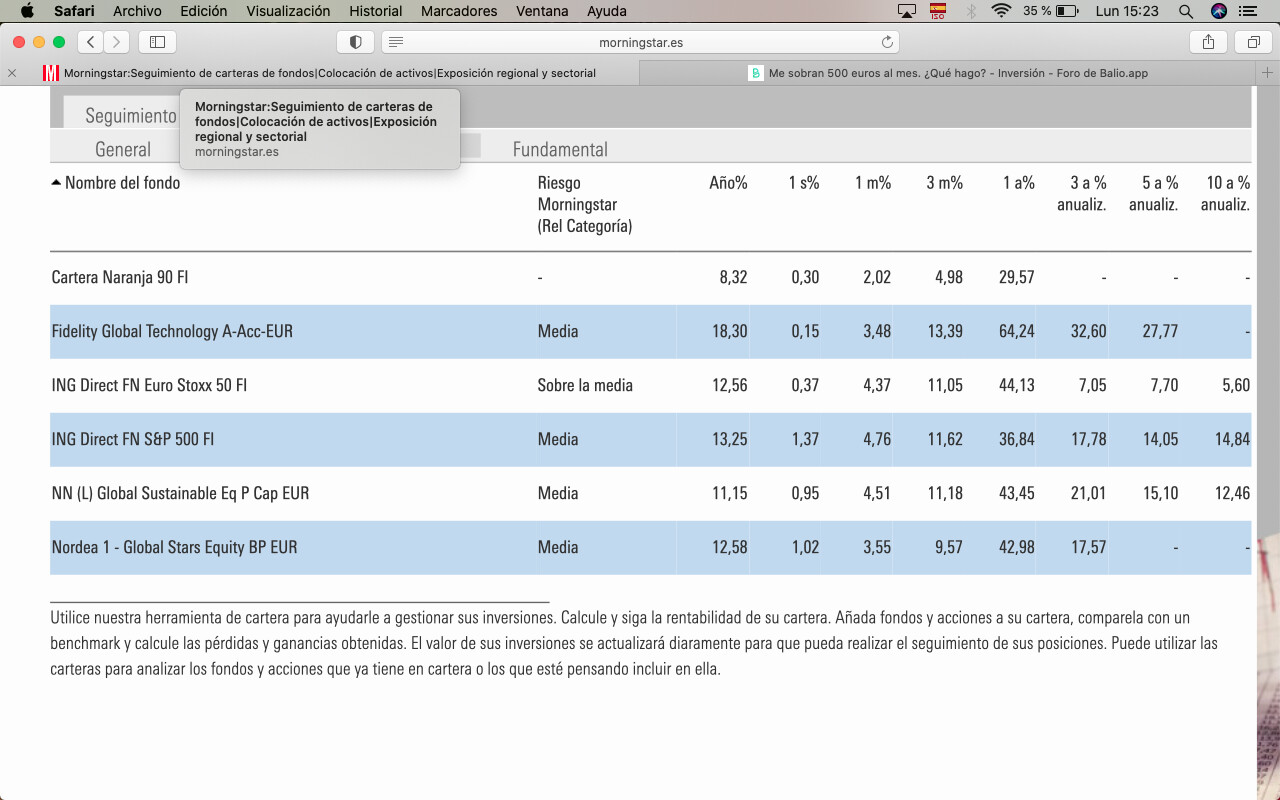Click the morningstar.es address field

click(x=640, y=42)
